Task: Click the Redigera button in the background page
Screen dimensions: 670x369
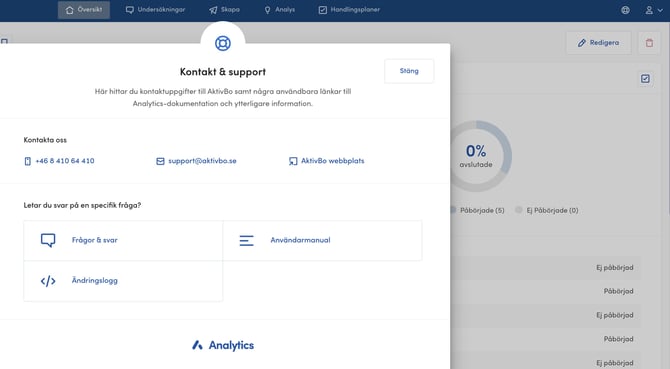Action: point(598,43)
